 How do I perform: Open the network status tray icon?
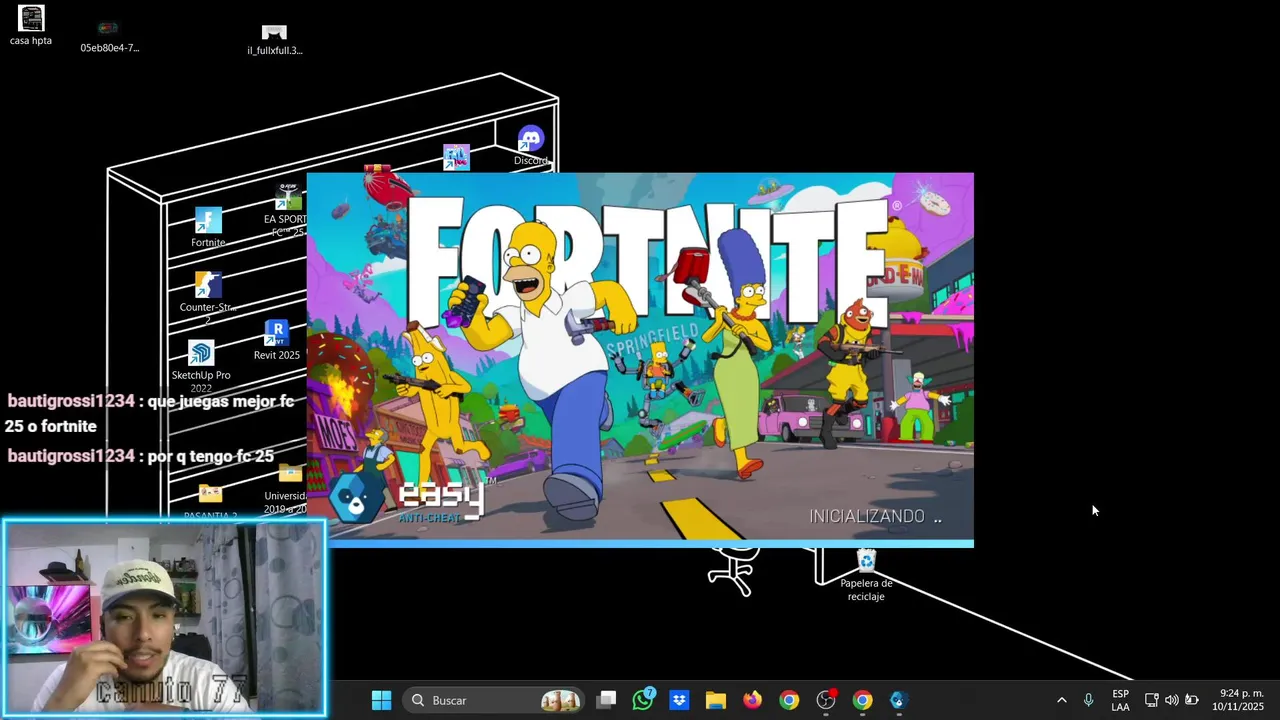click(1151, 700)
